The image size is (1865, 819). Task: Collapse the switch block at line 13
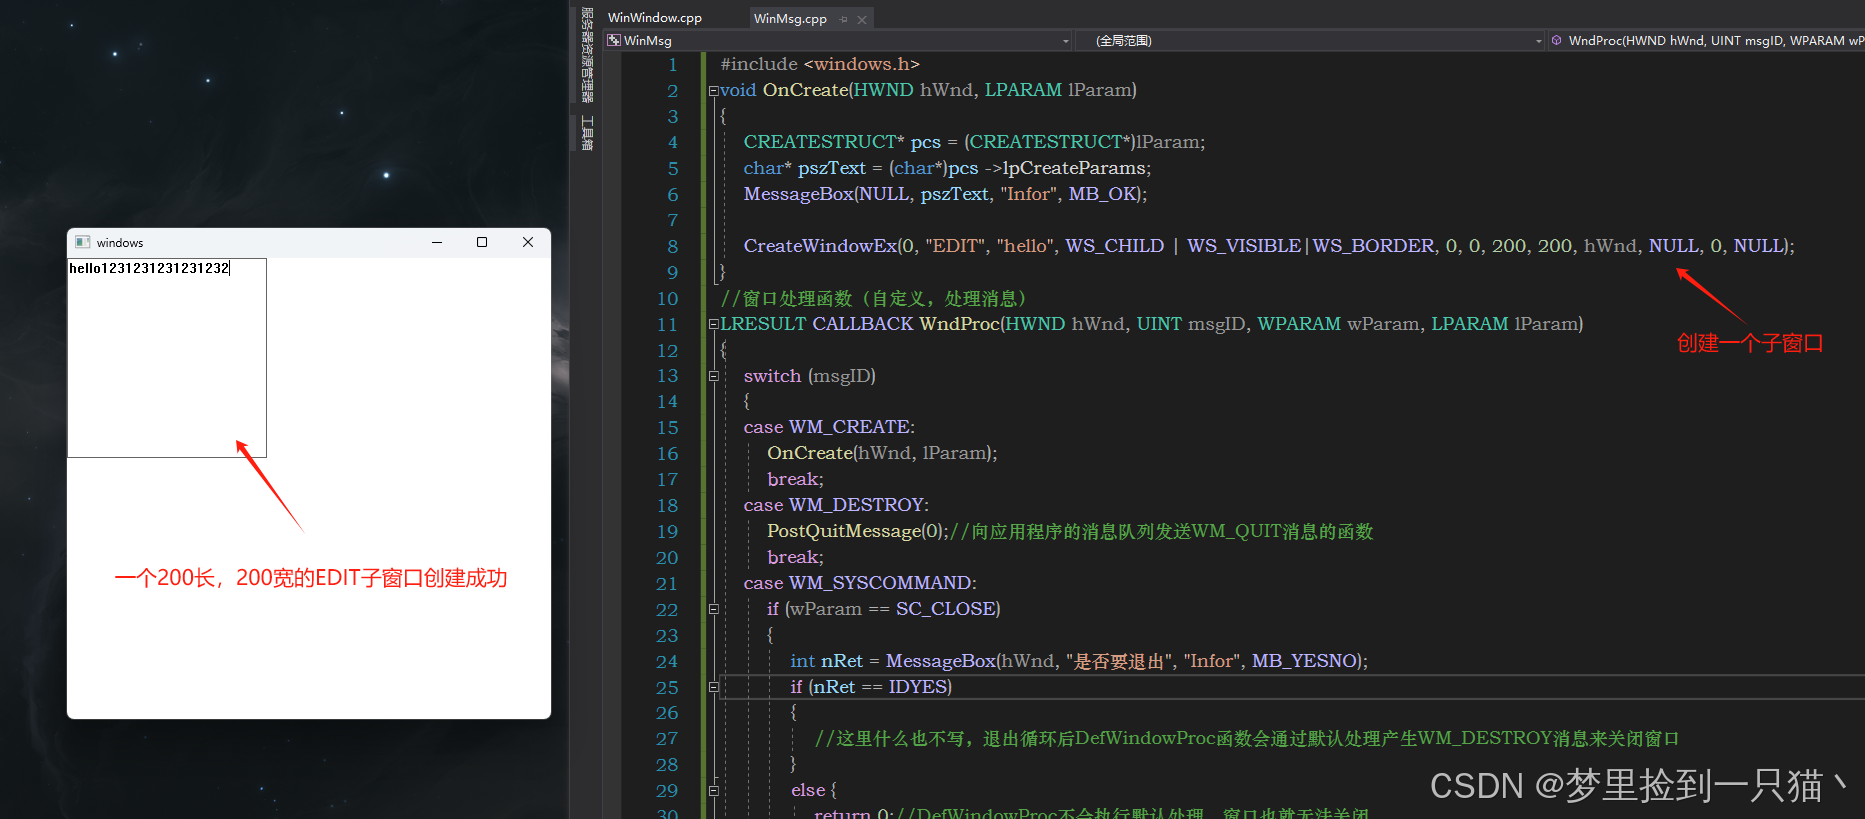click(713, 376)
